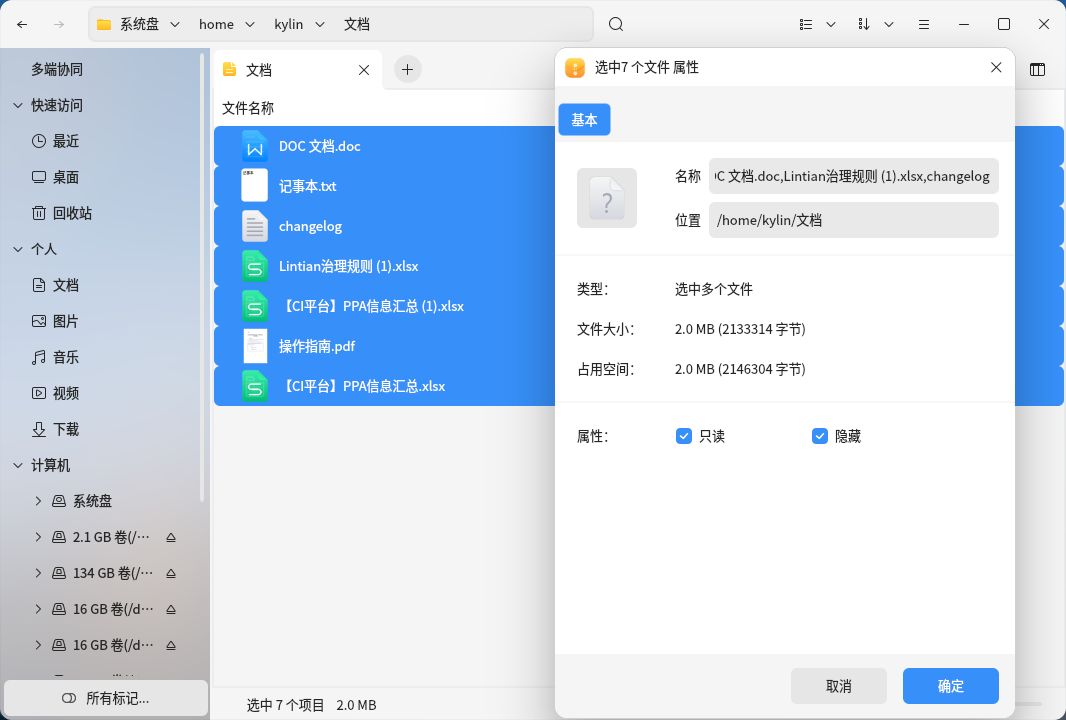Open the view mode dropdown arrow
The image size is (1066, 720).
coord(831,24)
